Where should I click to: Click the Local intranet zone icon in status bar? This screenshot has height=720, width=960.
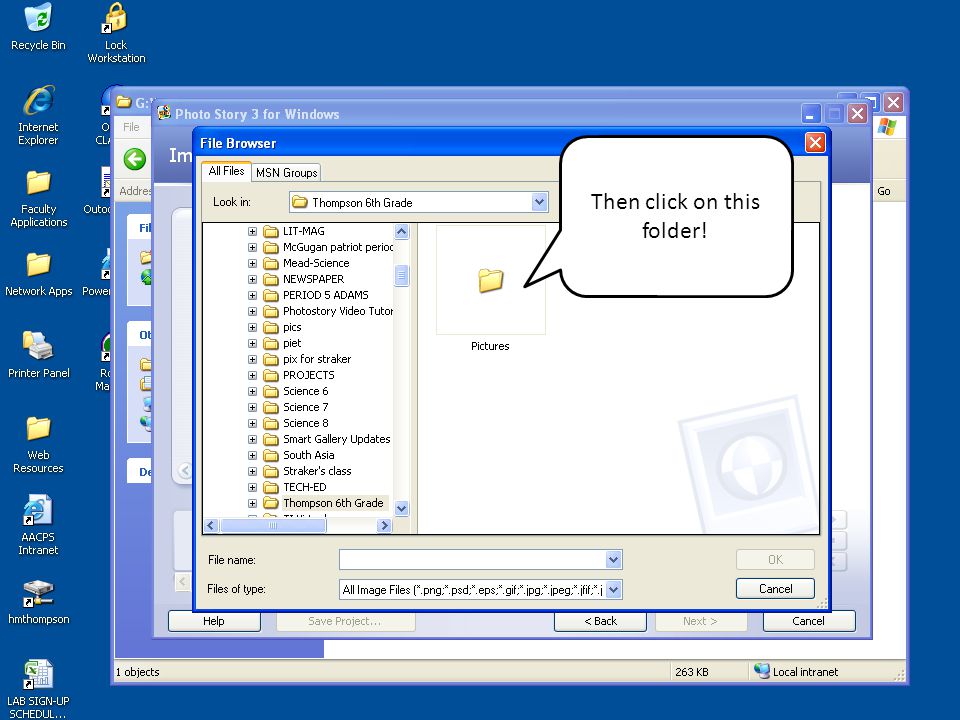click(x=762, y=671)
